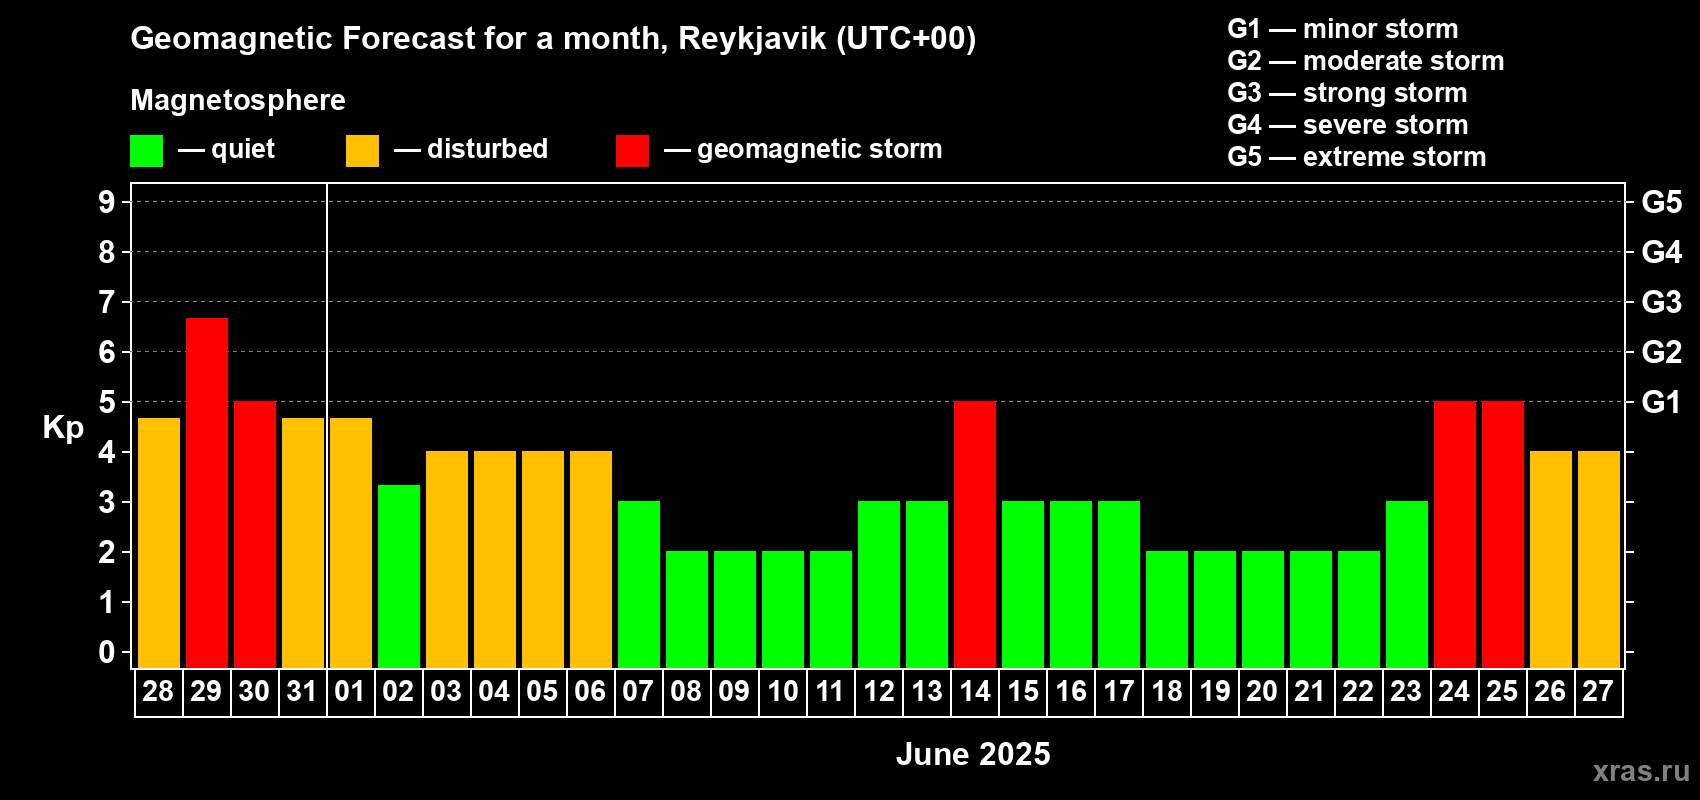
Task: Click the date label 09
Action: click(x=734, y=692)
